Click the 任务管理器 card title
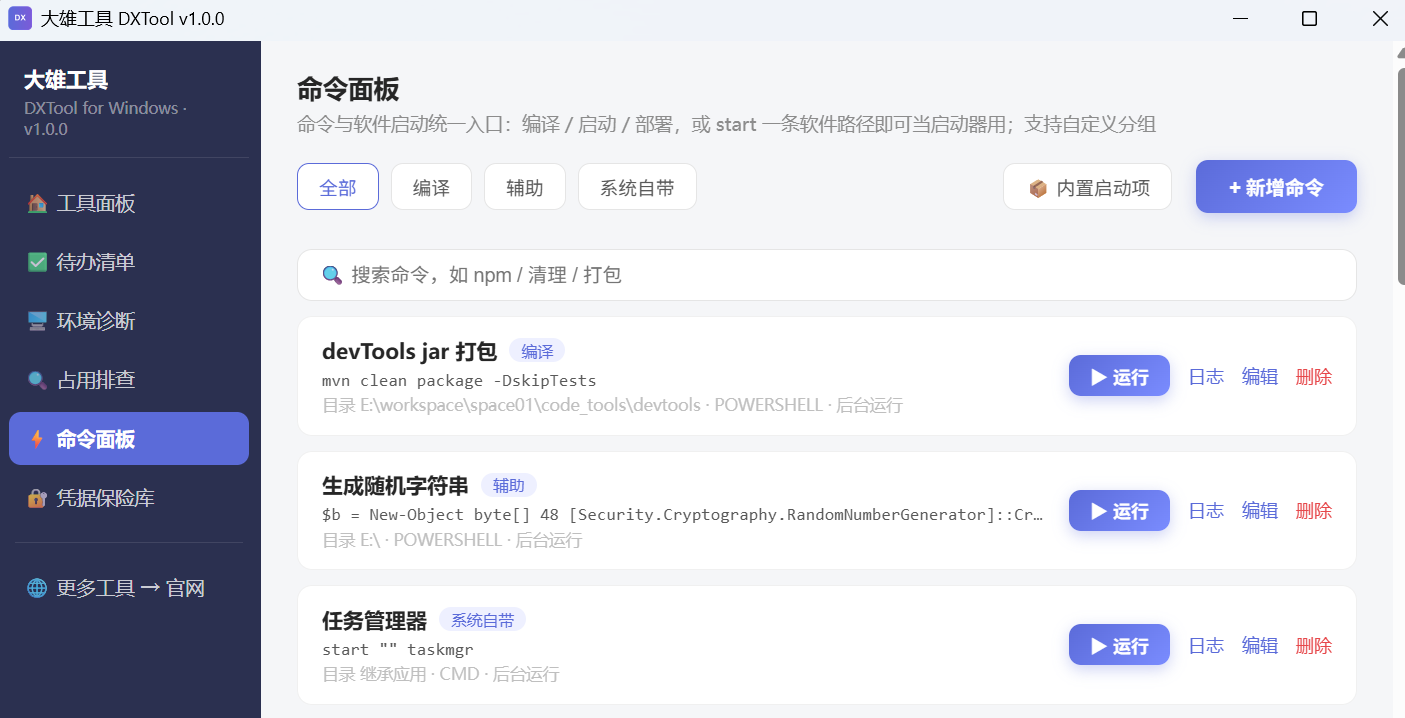Screen dimensions: 1405x718 point(374,620)
